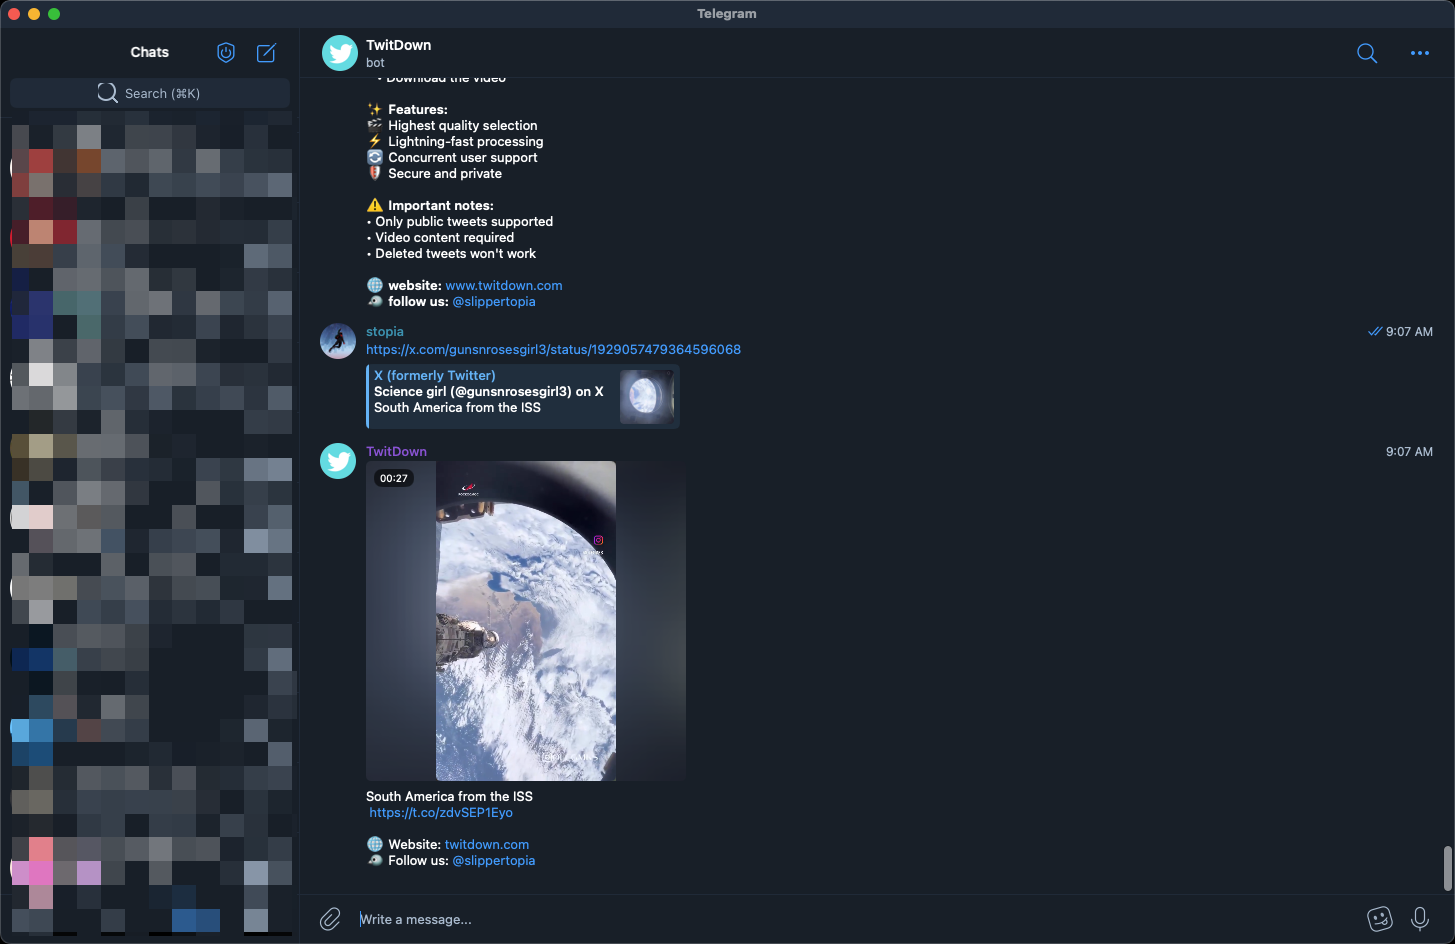The height and width of the screenshot is (944, 1455).
Task: Click the 'Secure and private' feature line
Action: tap(435, 174)
